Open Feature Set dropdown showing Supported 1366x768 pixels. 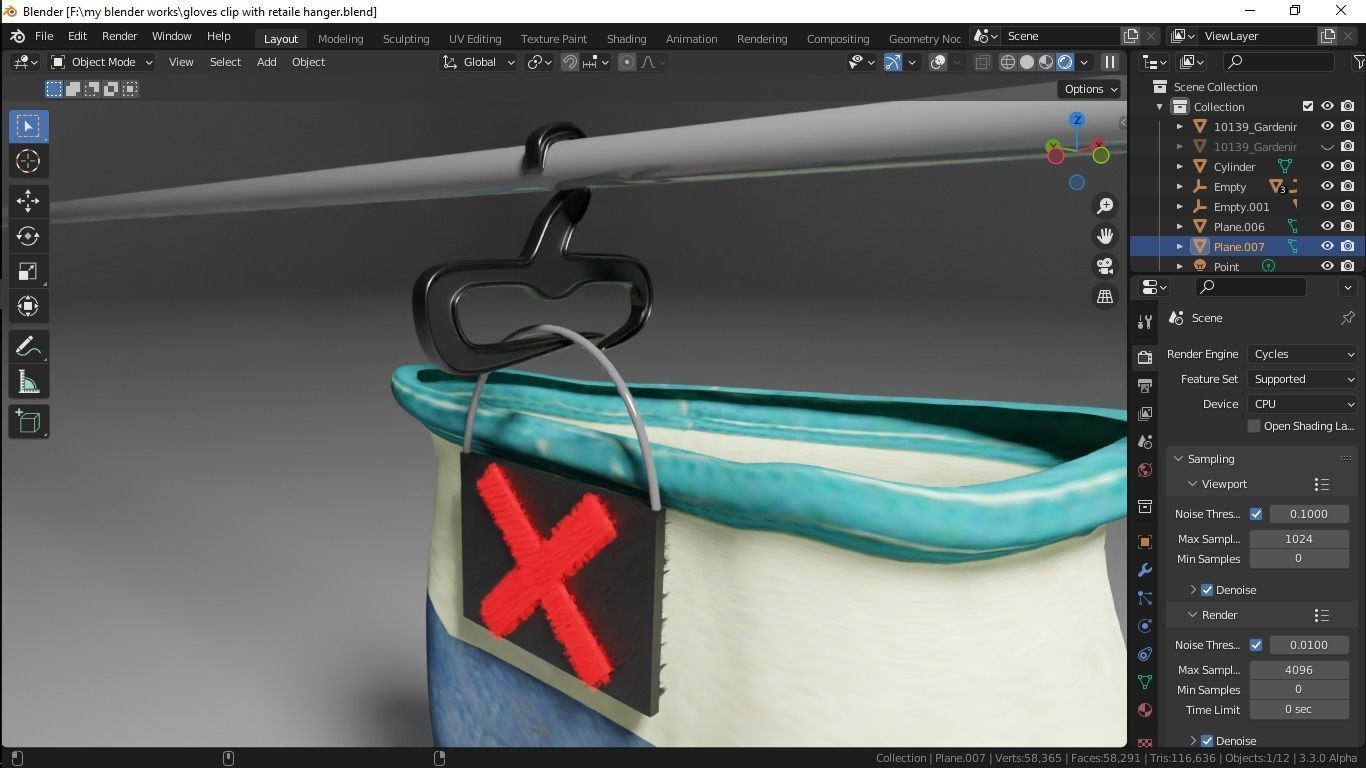click(1302, 379)
